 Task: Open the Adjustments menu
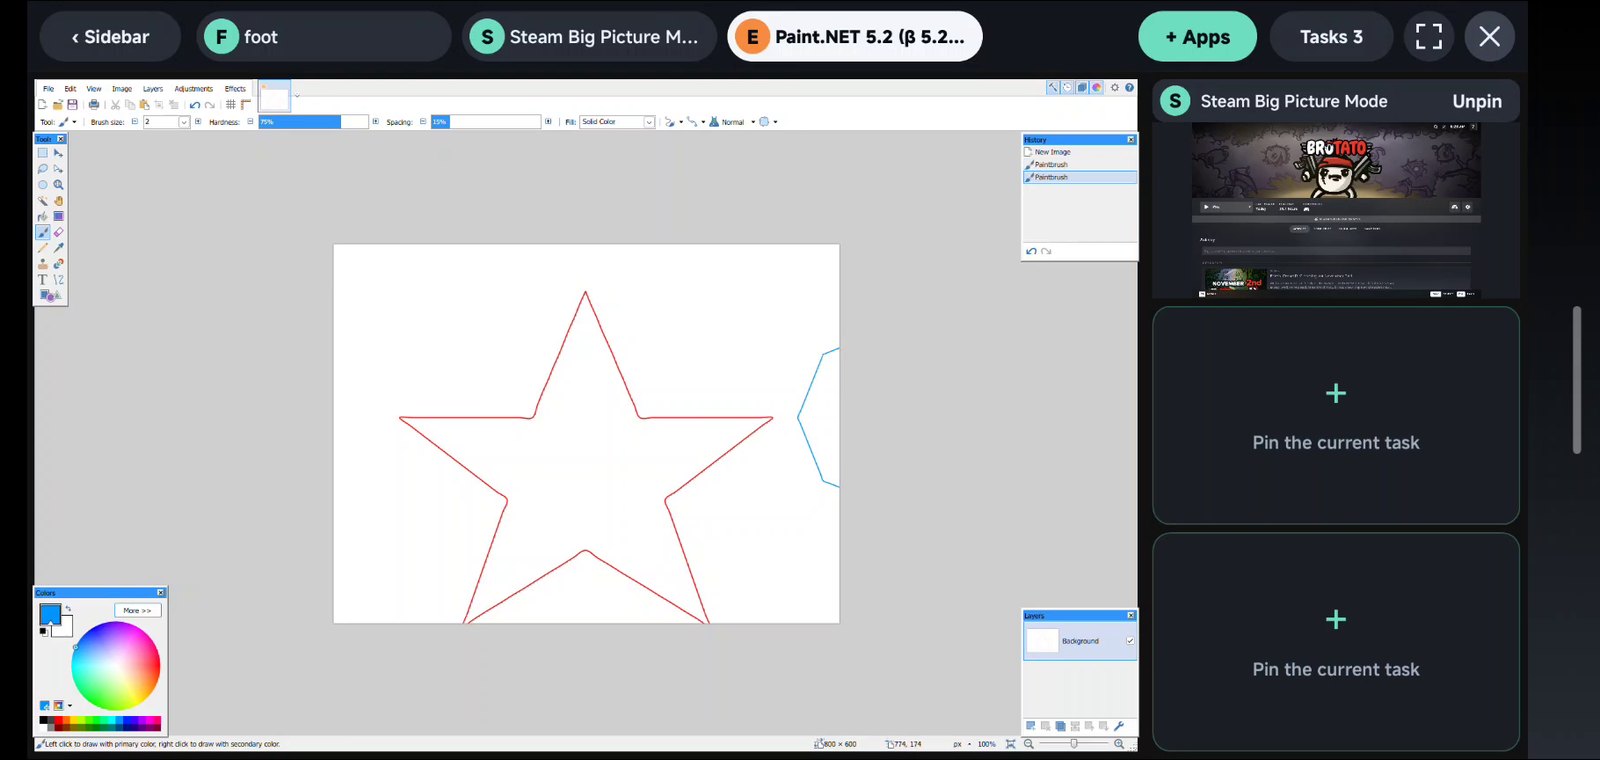[x=194, y=89]
